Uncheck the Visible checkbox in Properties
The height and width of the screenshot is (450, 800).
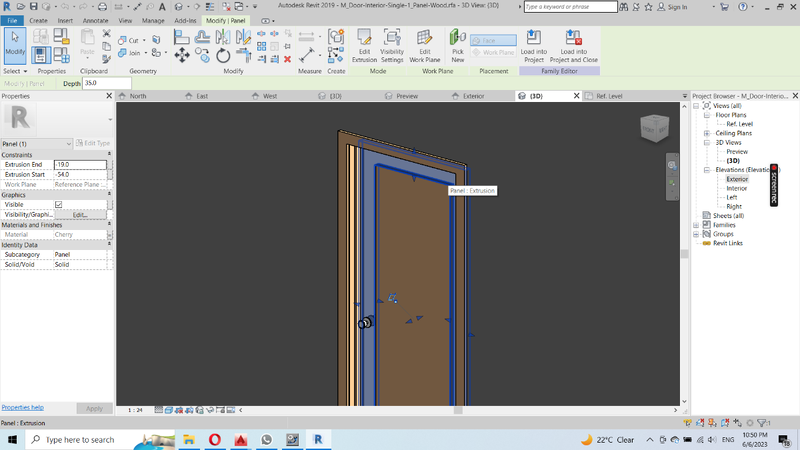[x=58, y=204]
